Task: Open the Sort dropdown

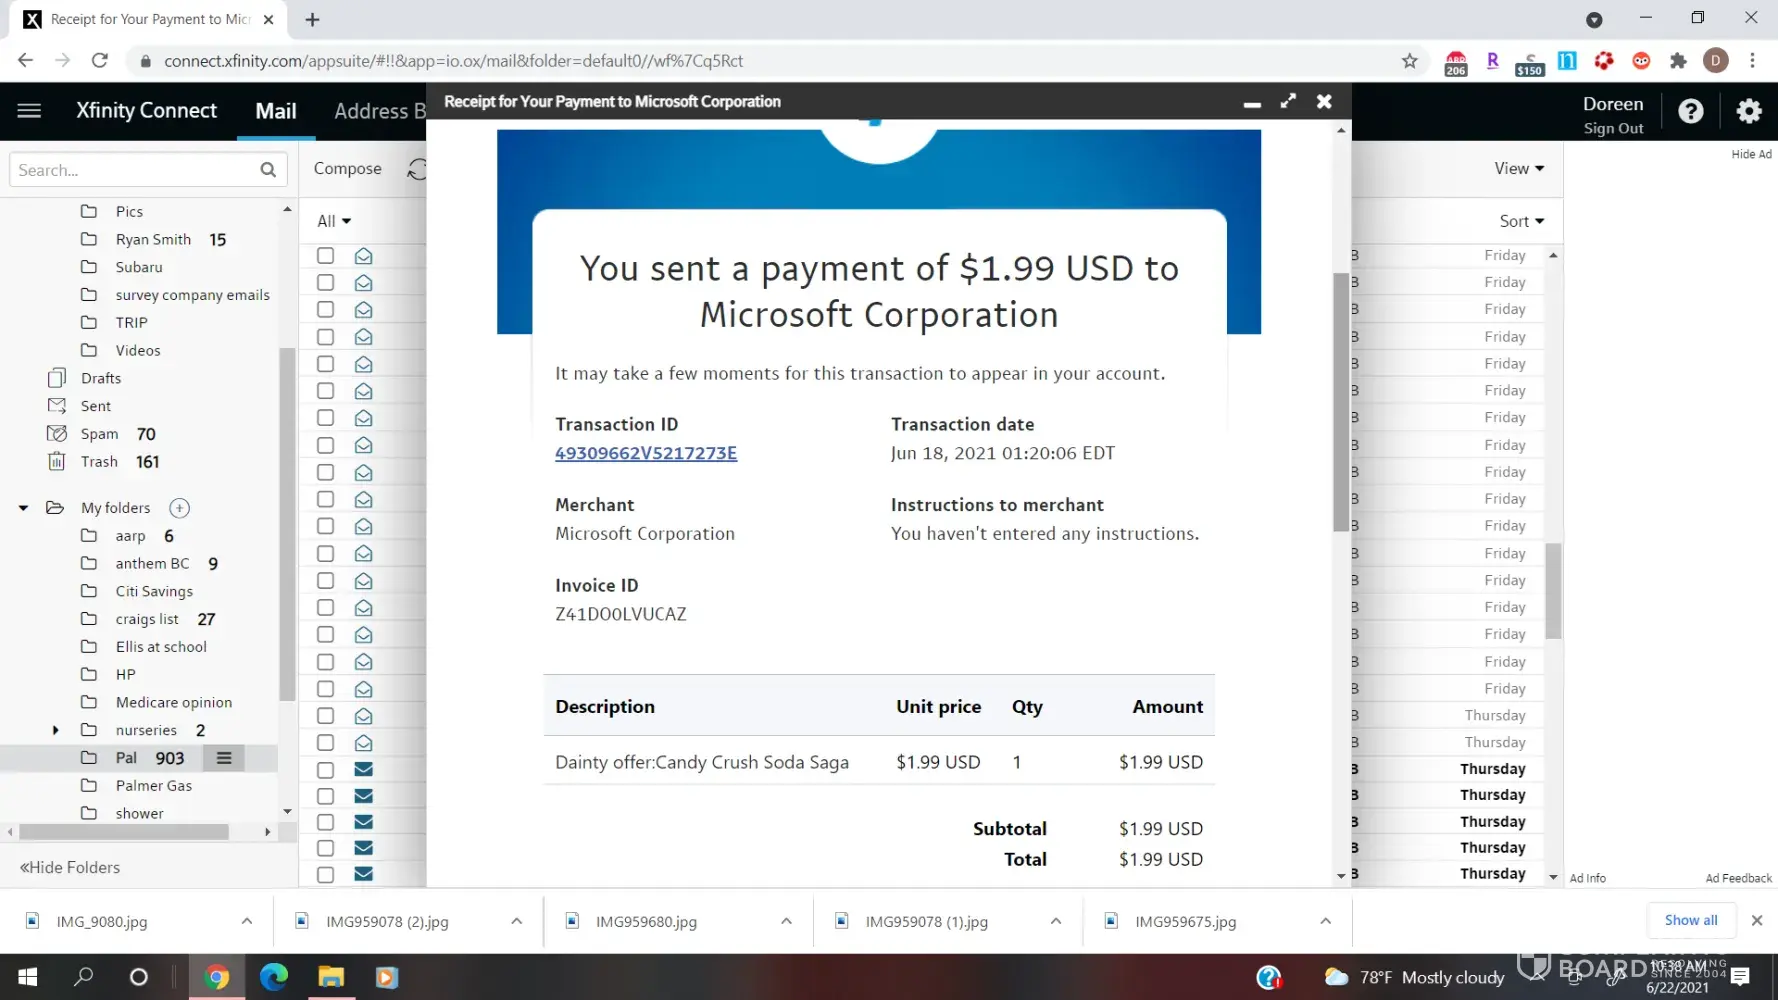Action: [1521, 221]
